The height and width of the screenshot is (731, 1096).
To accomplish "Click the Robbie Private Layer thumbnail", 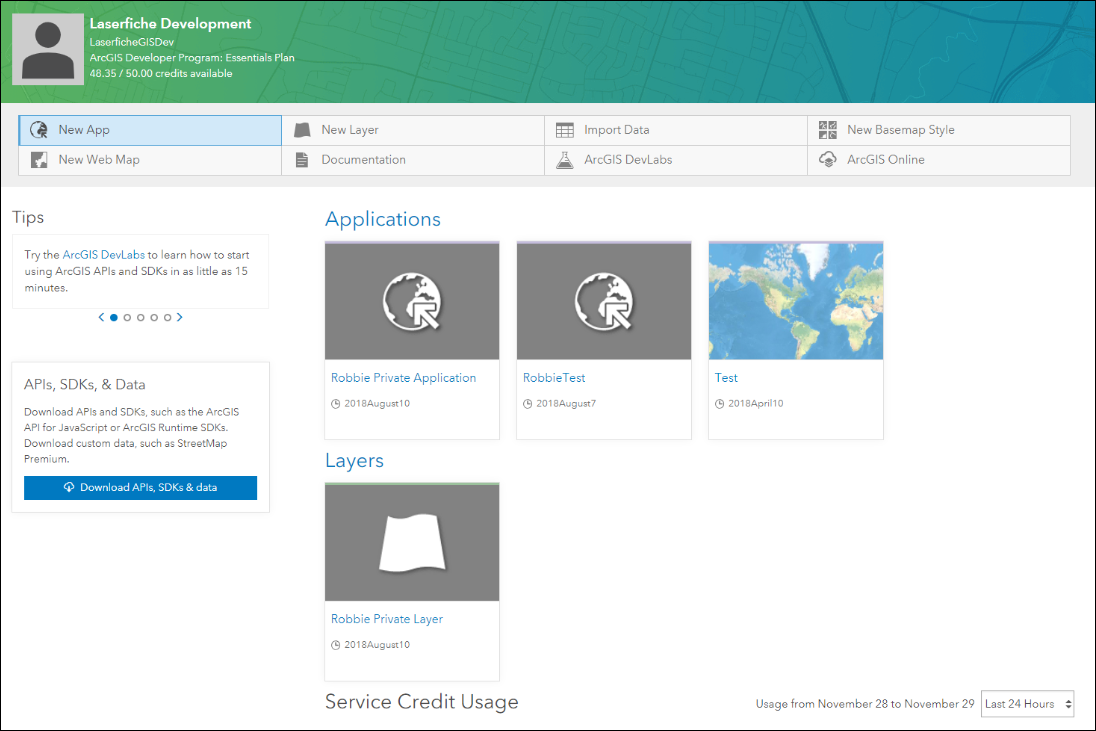I will 412,542.
